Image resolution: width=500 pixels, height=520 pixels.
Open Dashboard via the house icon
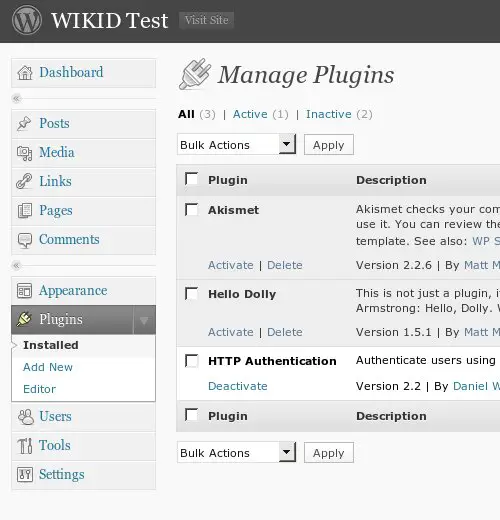coord(25,73)
